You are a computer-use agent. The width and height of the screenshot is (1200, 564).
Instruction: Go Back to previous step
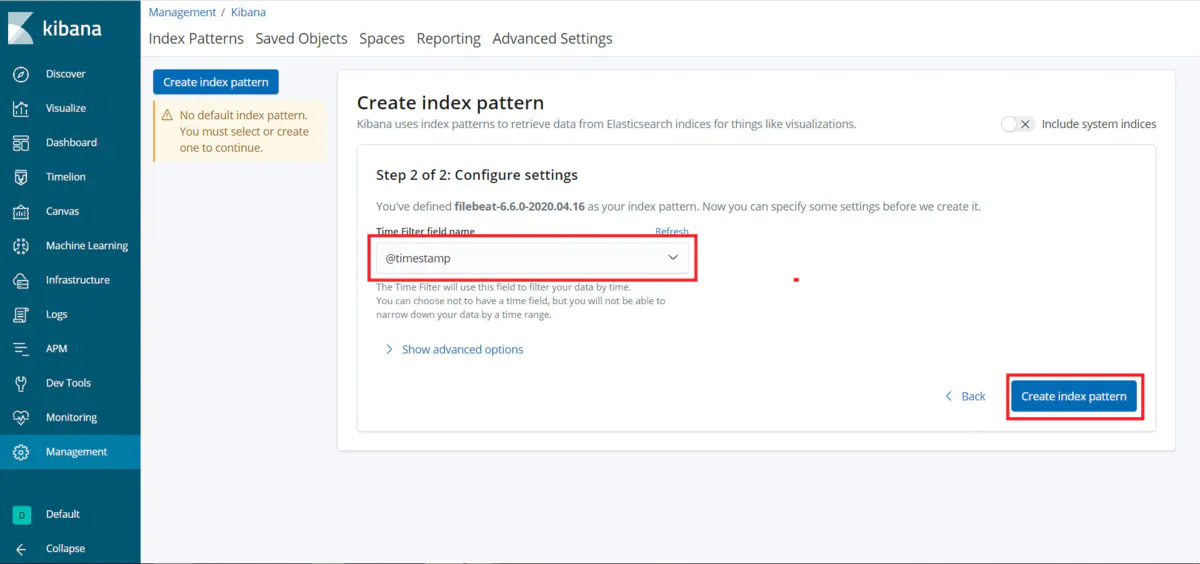point(965,396)
